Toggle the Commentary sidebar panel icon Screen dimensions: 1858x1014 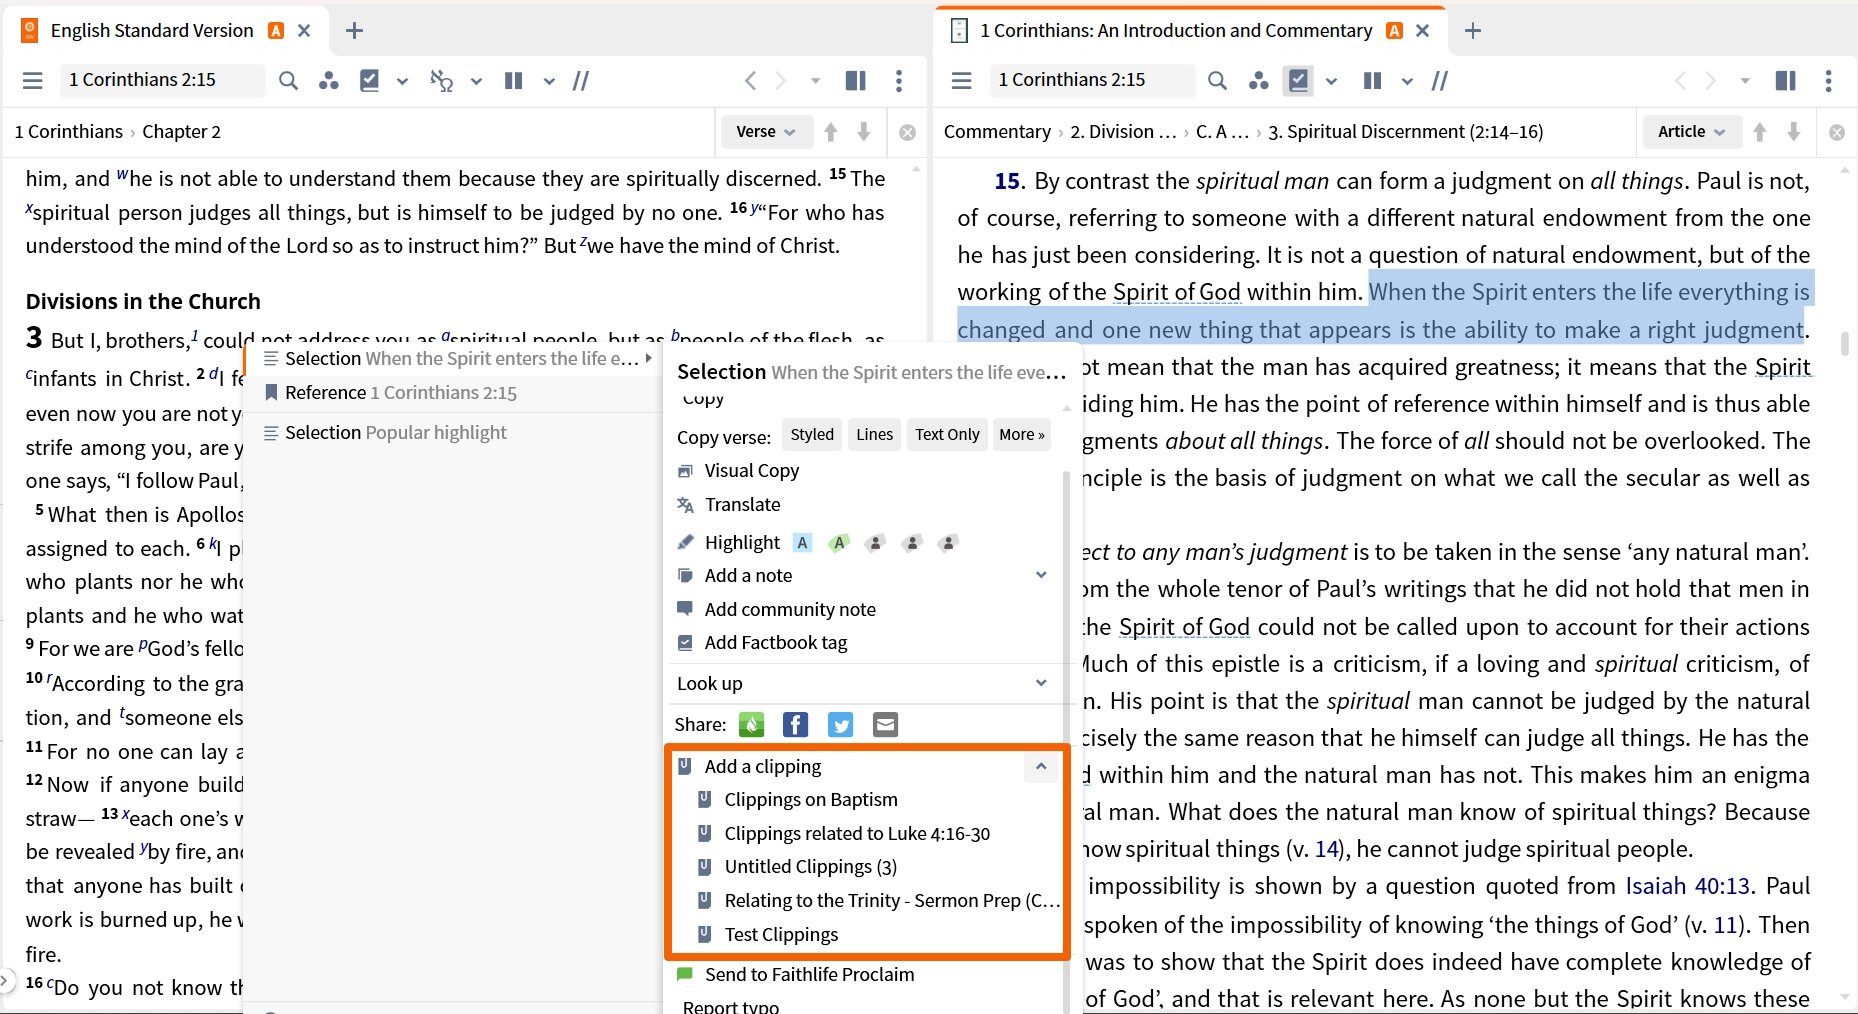[1786, 81]
